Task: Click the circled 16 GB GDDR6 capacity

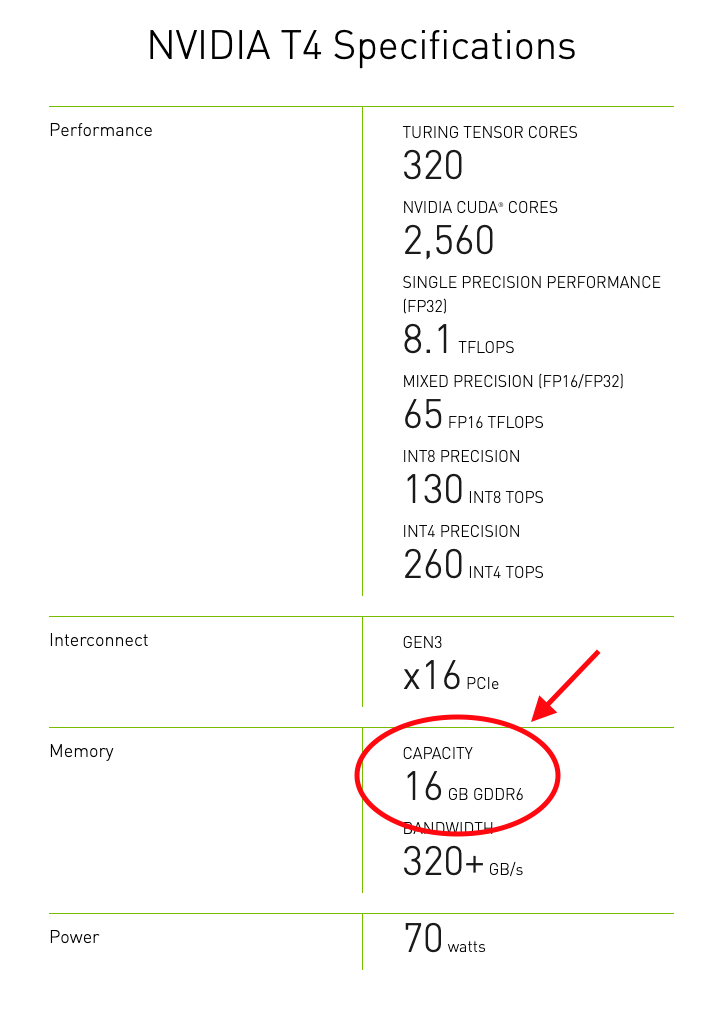Action: pyautogui.click(x=463, y=788)
